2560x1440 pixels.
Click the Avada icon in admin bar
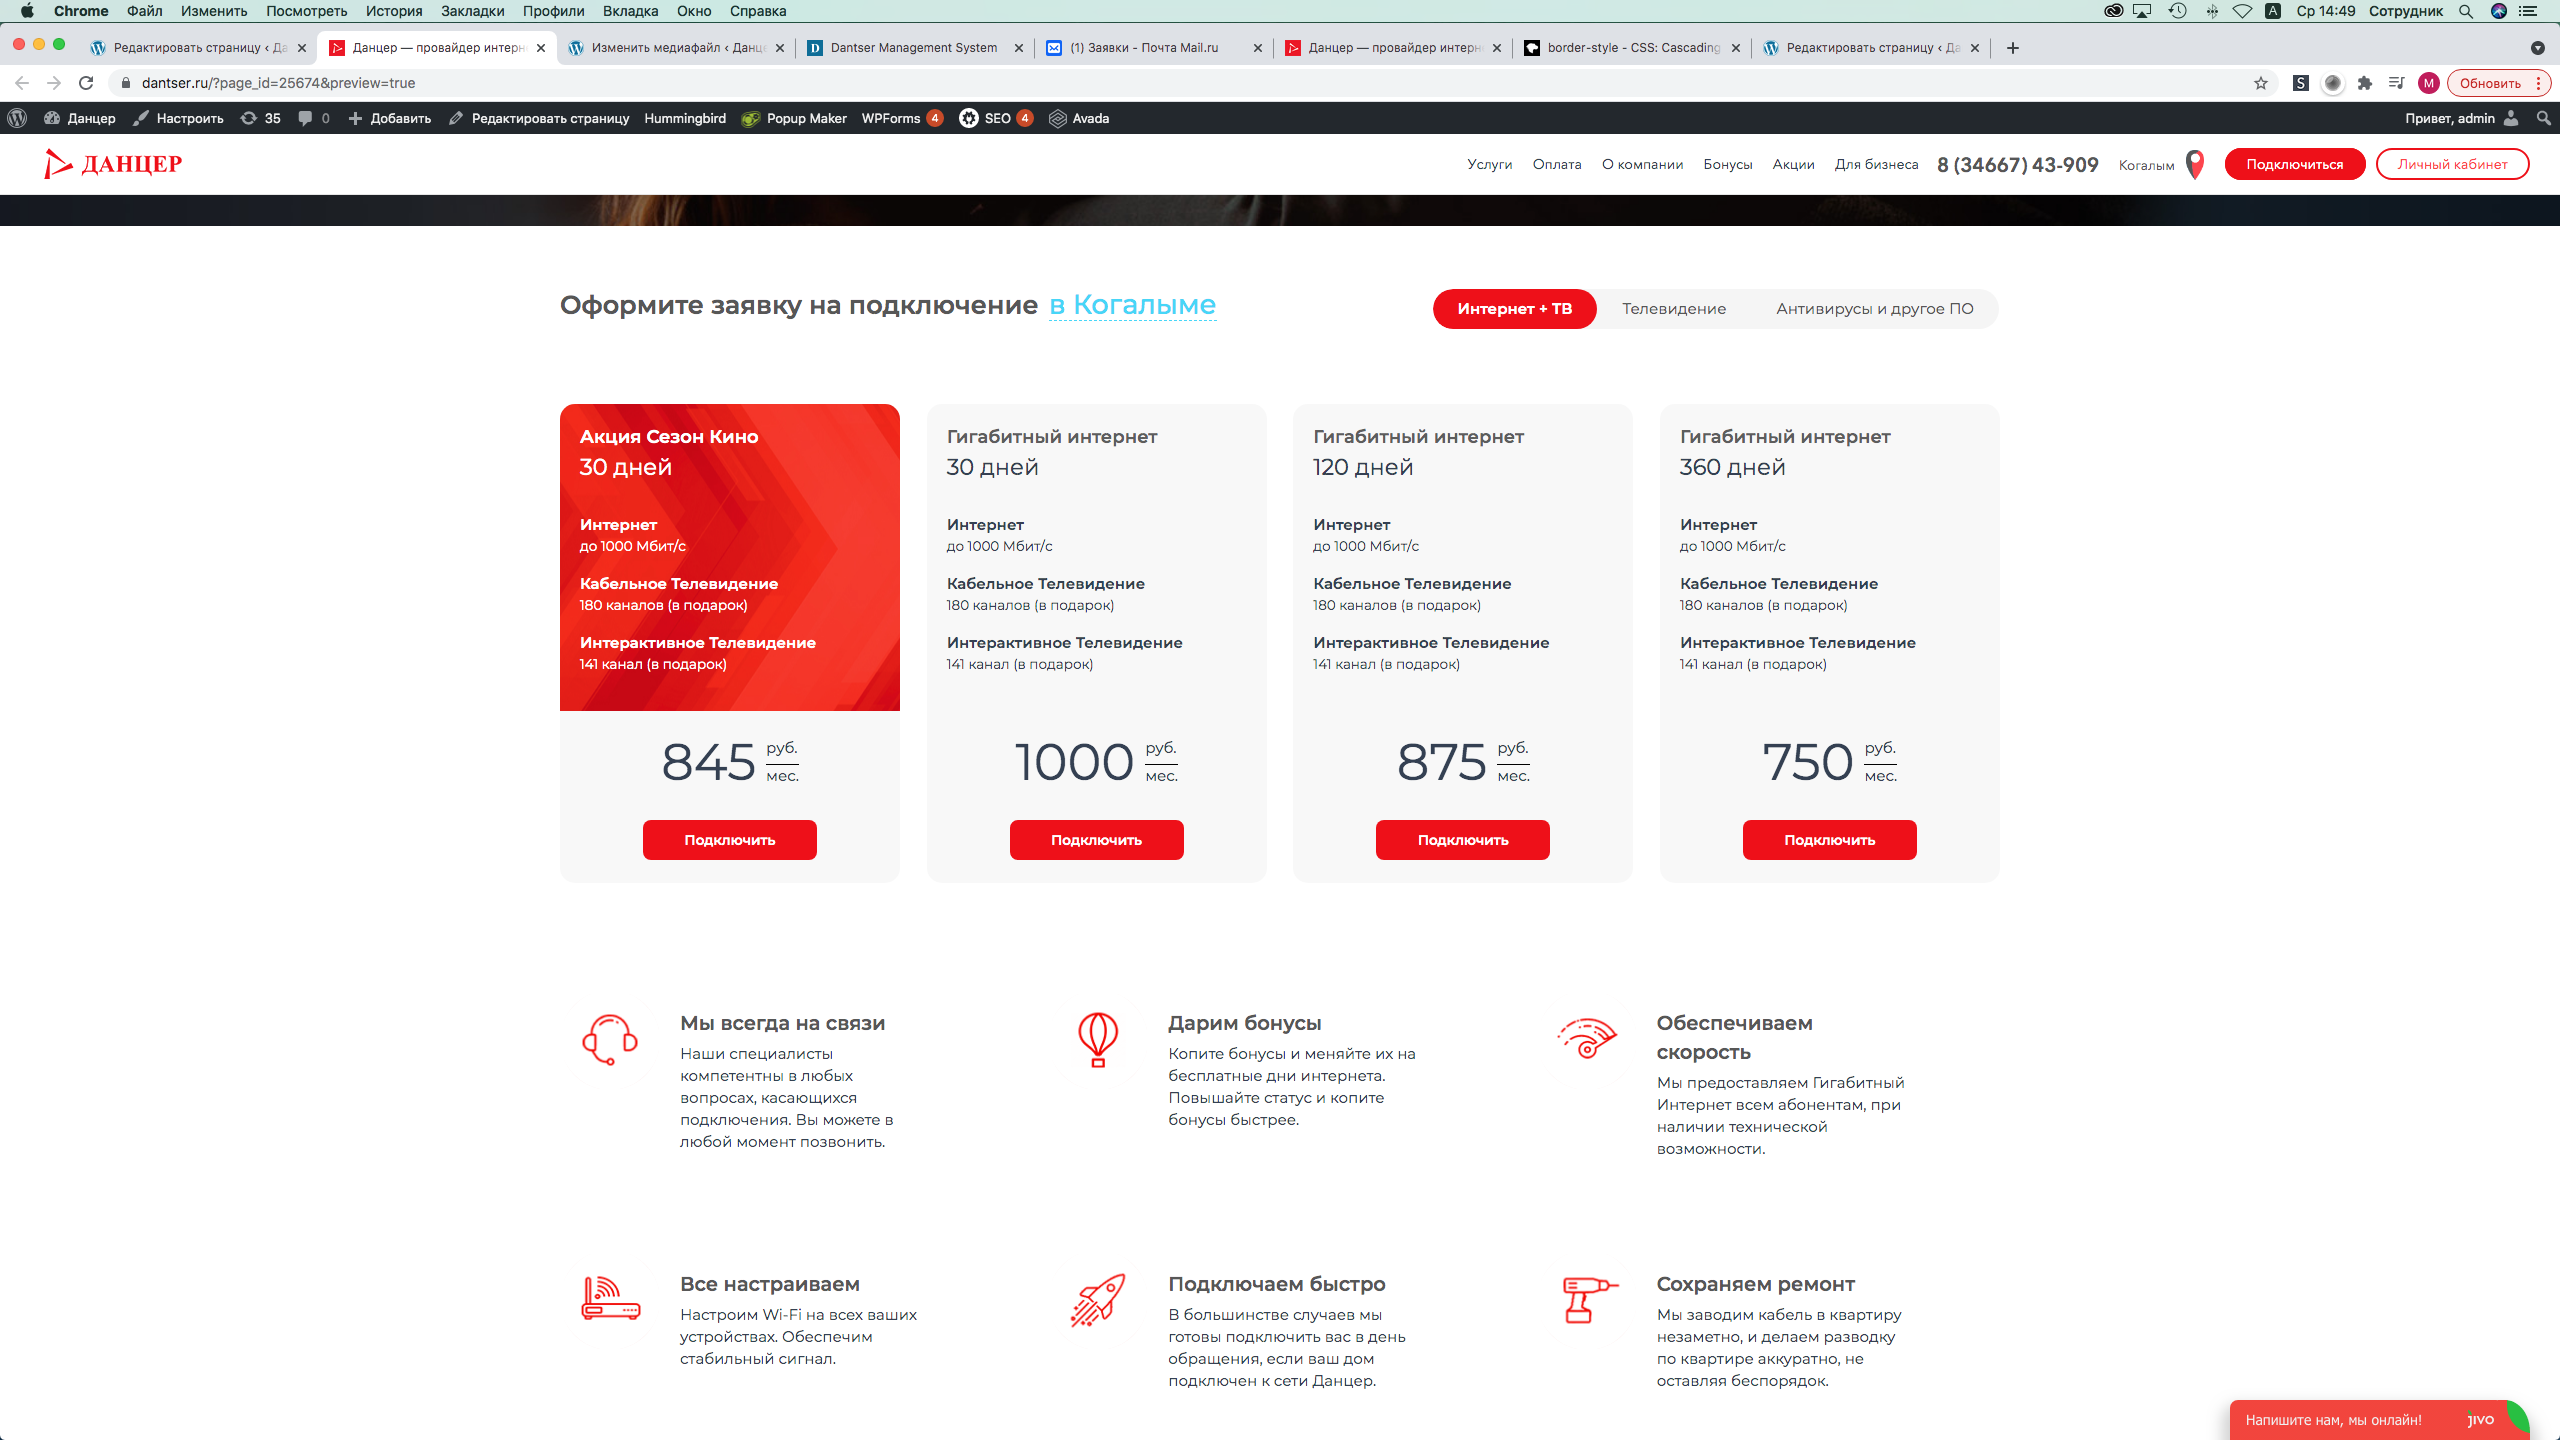(1057, 118)
